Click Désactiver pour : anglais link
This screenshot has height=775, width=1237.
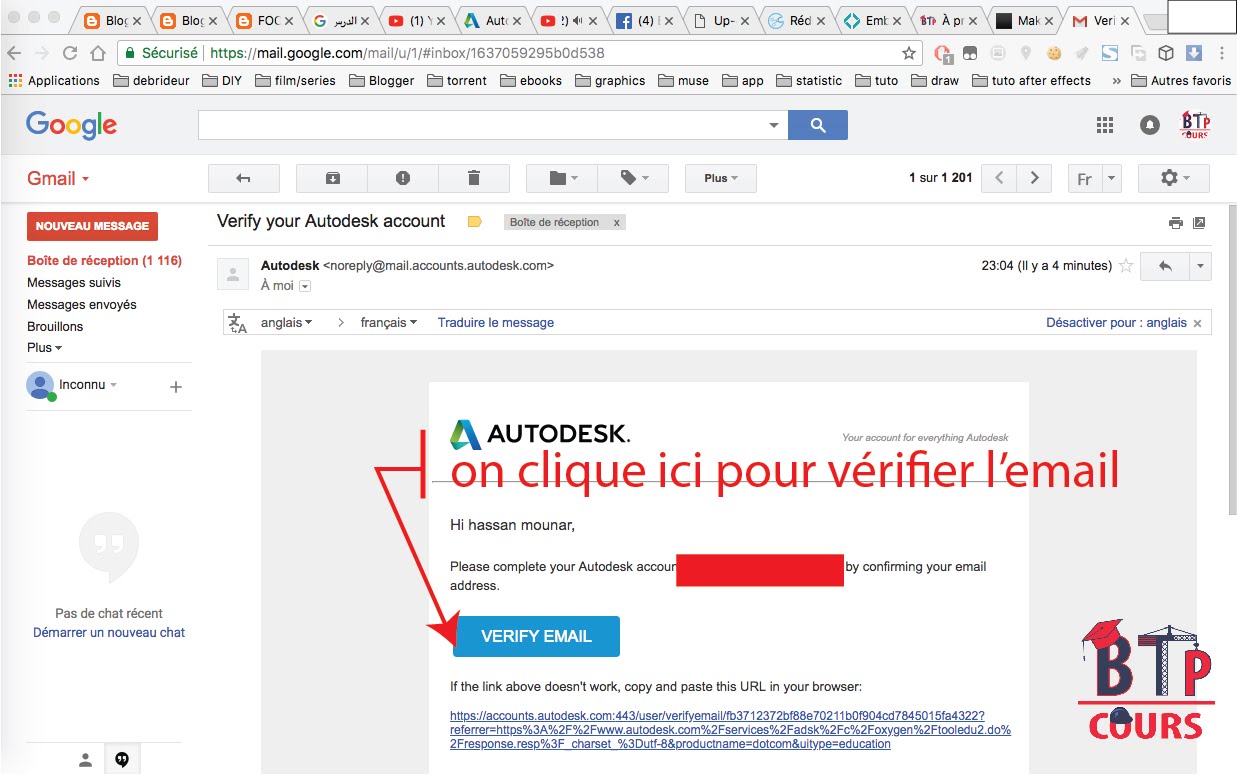tap(1116, 322)
